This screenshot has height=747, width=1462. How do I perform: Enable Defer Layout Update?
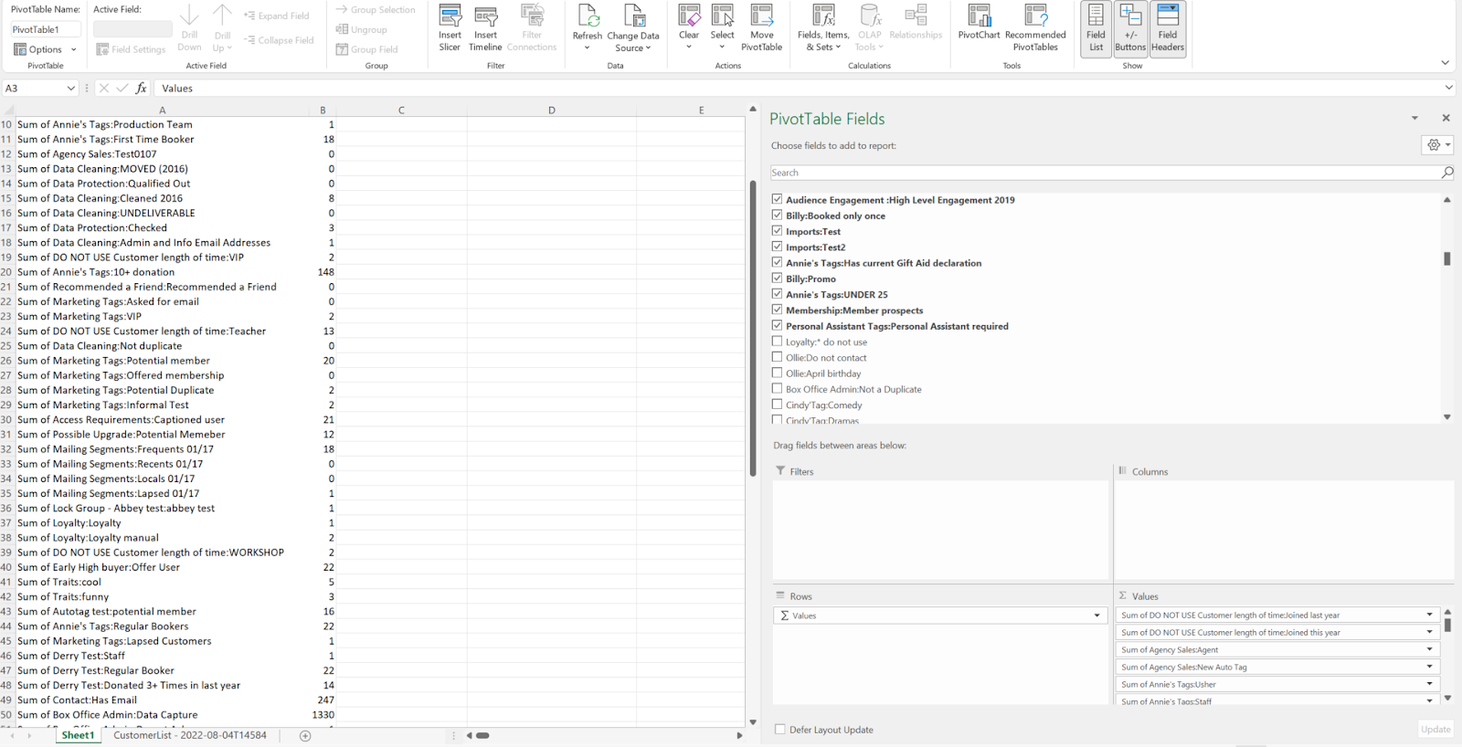click(x=780, y=730)
